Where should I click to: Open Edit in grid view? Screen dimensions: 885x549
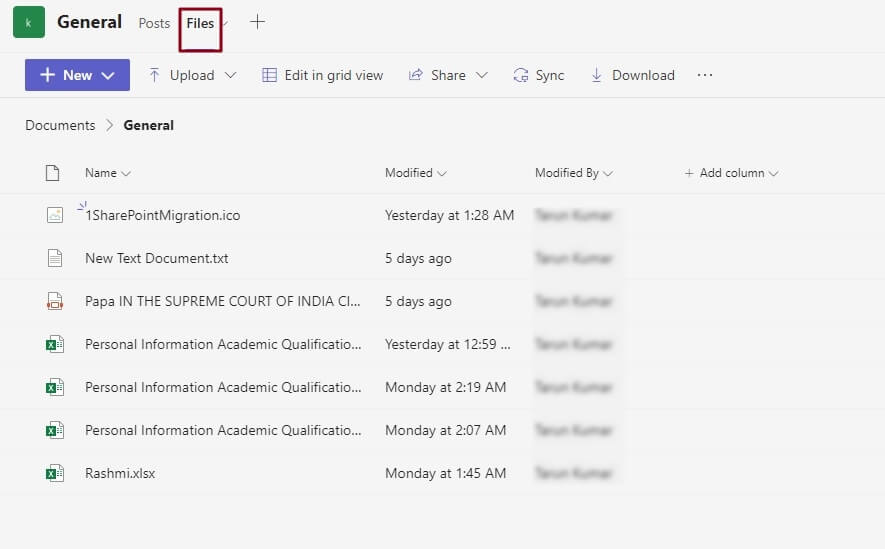coord(334,75)
